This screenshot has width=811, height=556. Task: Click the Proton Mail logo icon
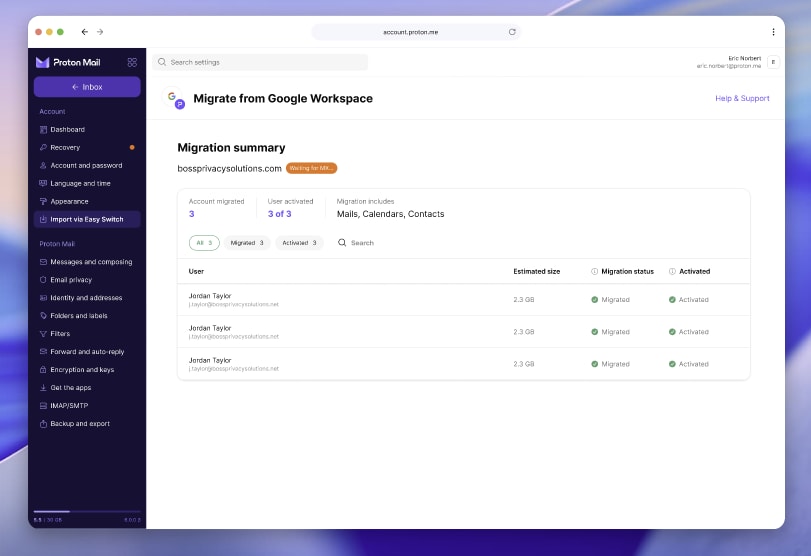pyautogui.click(x=42, y=63)
